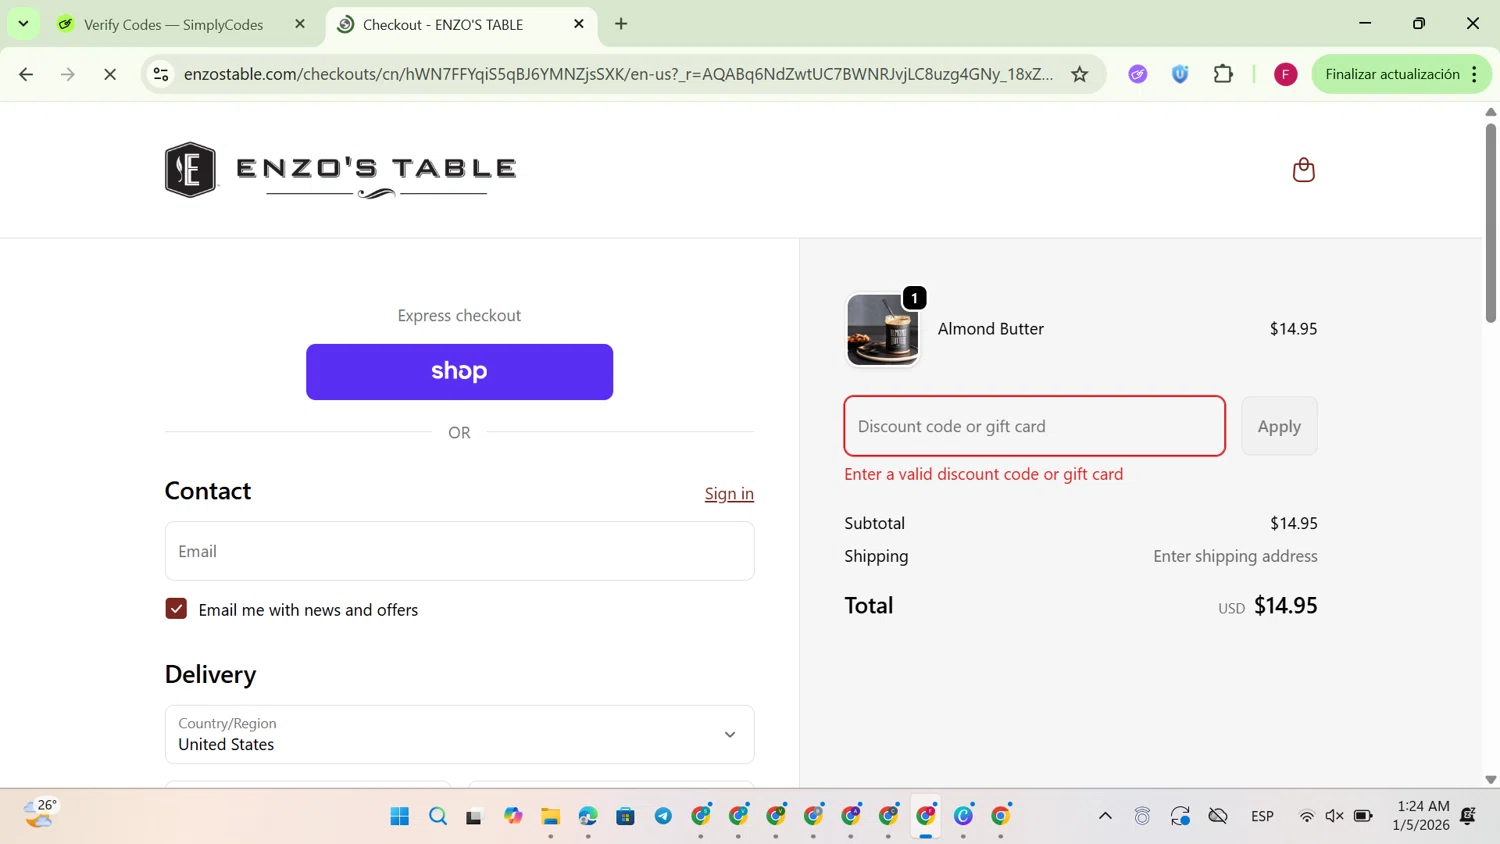Viewport: 1500px width, 844px height.
Task: Open the purple extension icon in toolbar
Action: [x=1138, y=74]
